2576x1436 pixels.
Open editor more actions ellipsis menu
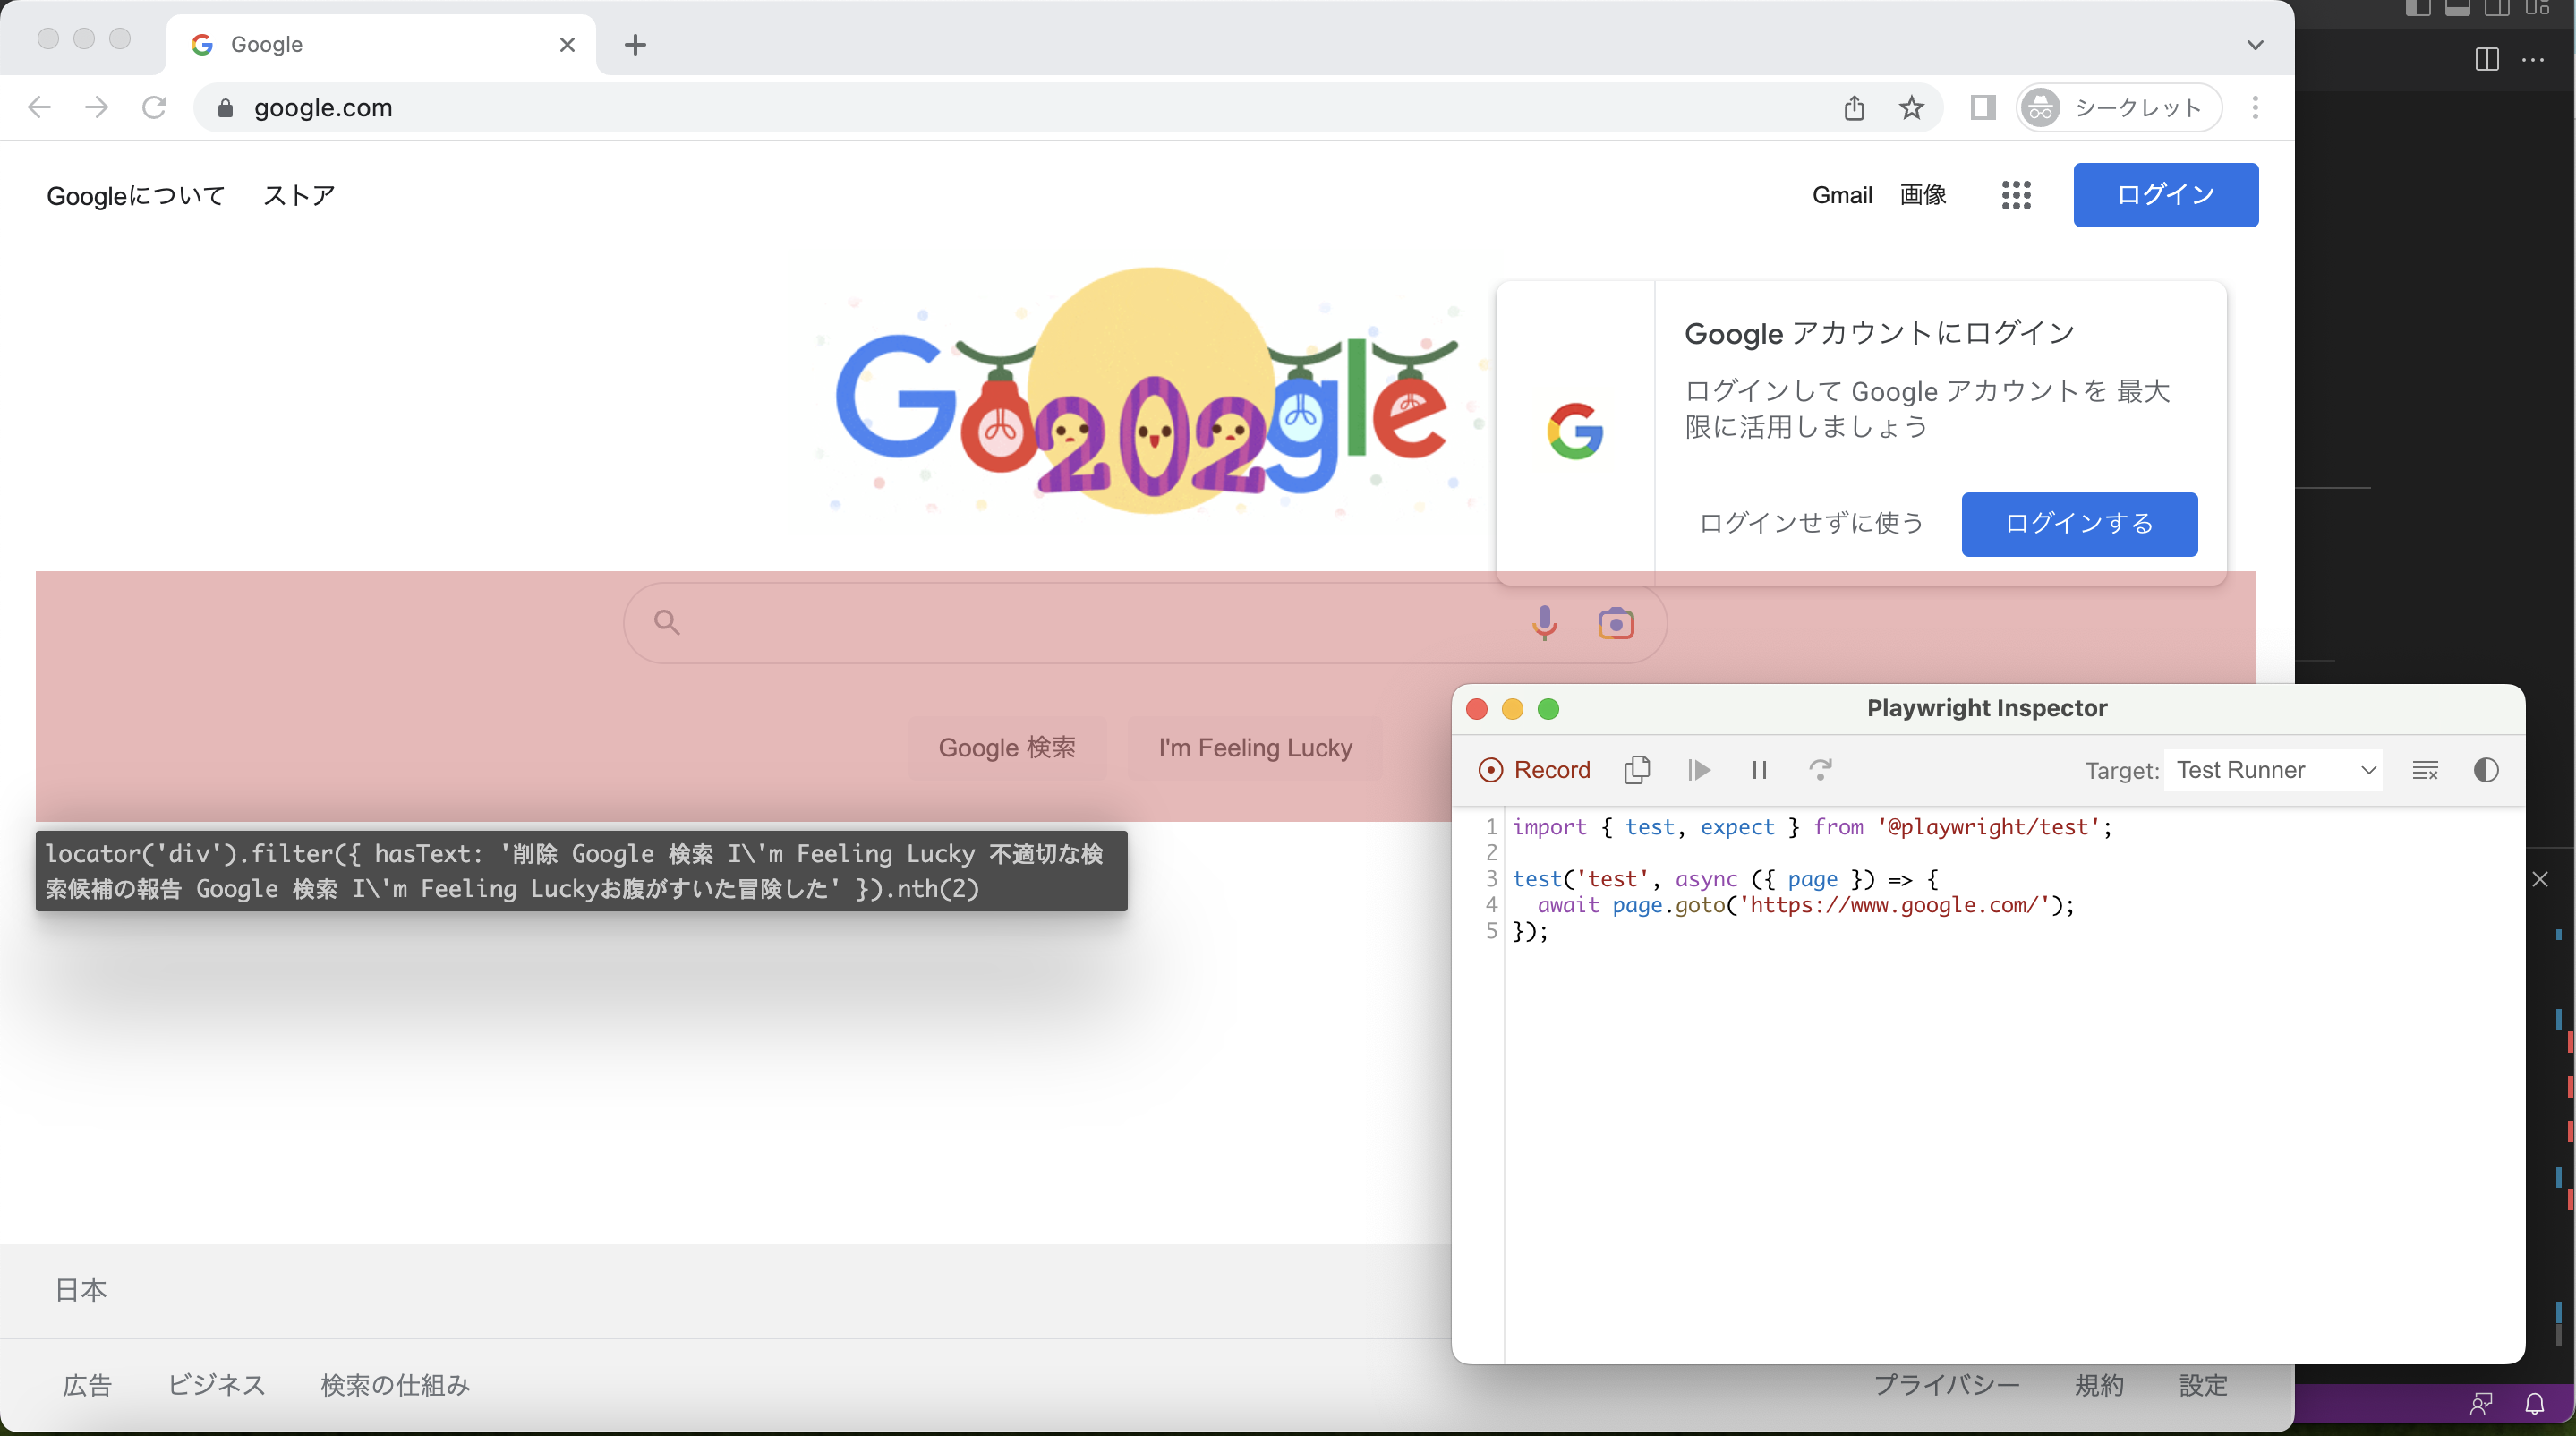(2533, 59)
